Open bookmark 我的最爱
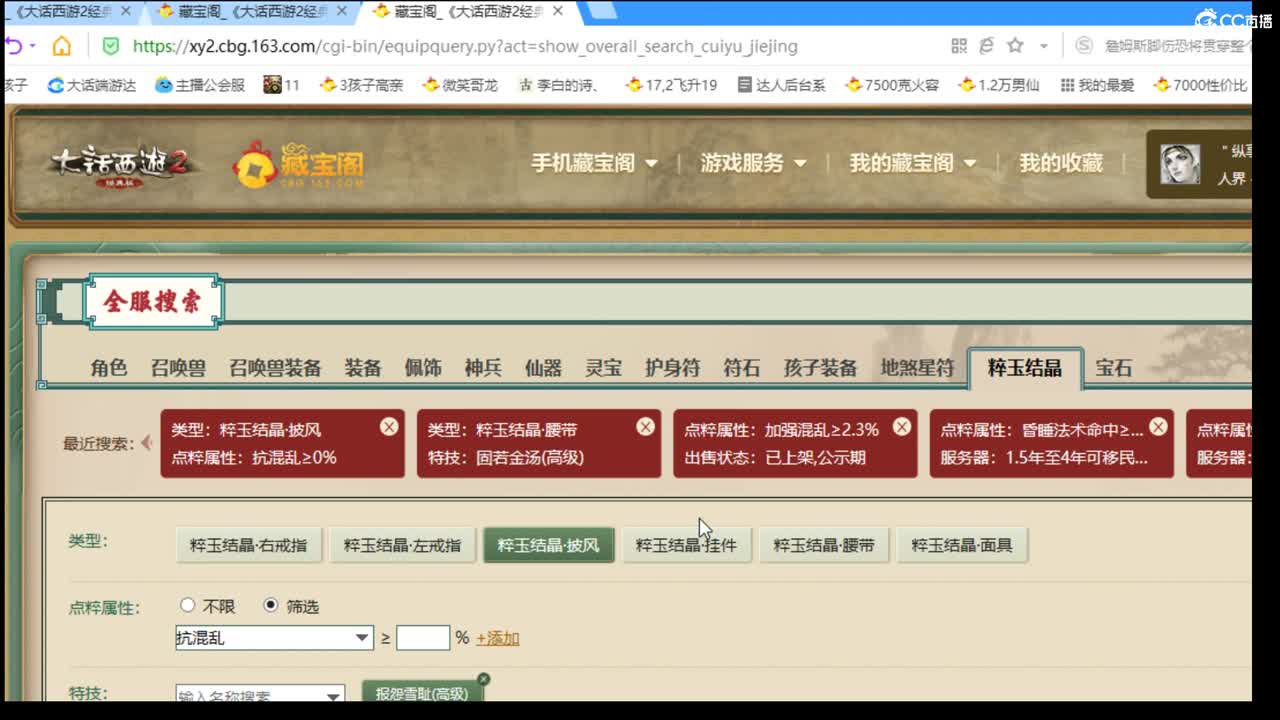The width and height of the screenshot is (1280, 720). (1097, 85)
